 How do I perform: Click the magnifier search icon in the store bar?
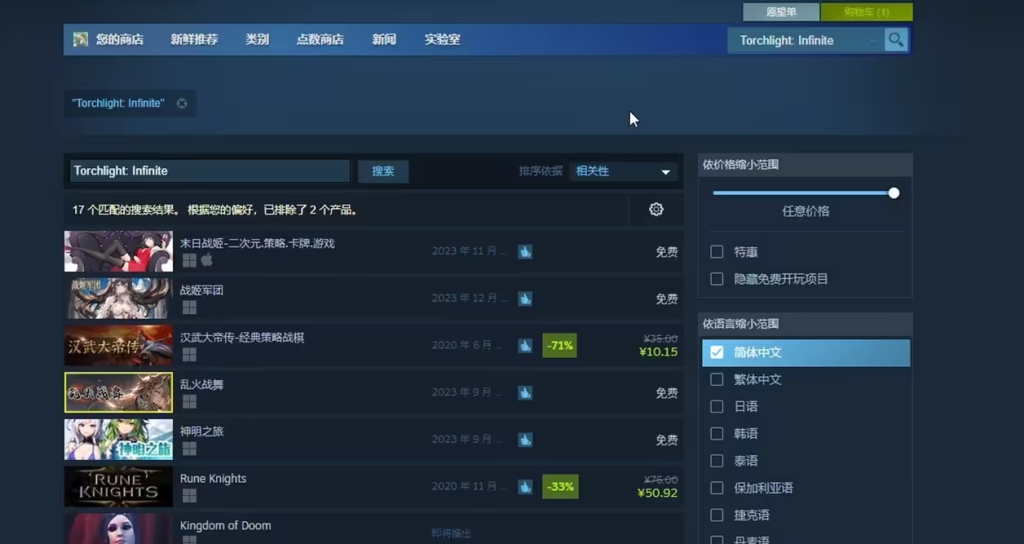[x=896, y=40]
